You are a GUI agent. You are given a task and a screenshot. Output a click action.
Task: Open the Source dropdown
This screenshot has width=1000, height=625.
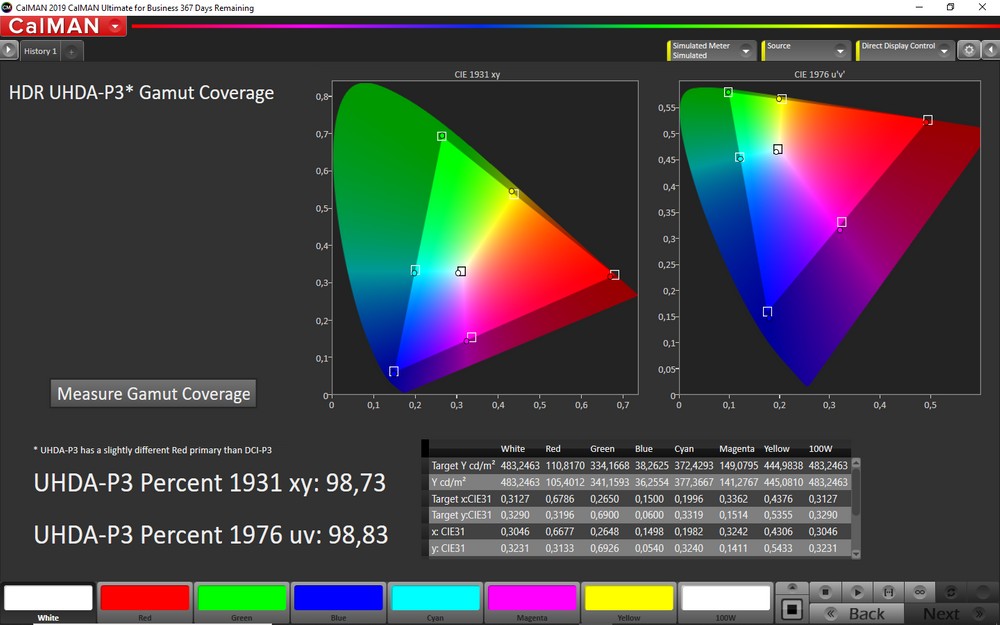[x=842, y=51]
